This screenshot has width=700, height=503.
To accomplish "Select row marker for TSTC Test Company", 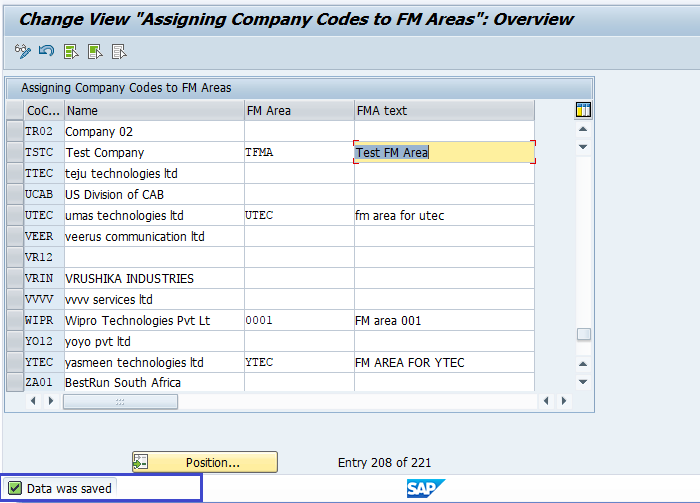I will point(14,153).
